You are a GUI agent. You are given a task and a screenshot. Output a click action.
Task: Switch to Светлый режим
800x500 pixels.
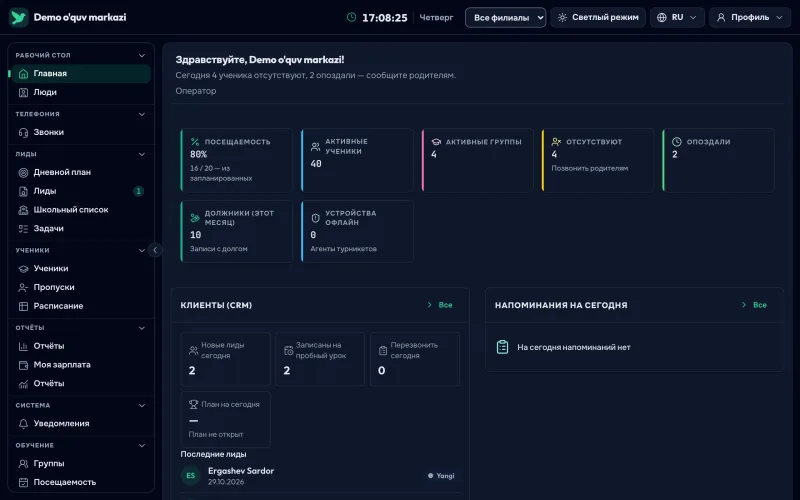[598, 17]
